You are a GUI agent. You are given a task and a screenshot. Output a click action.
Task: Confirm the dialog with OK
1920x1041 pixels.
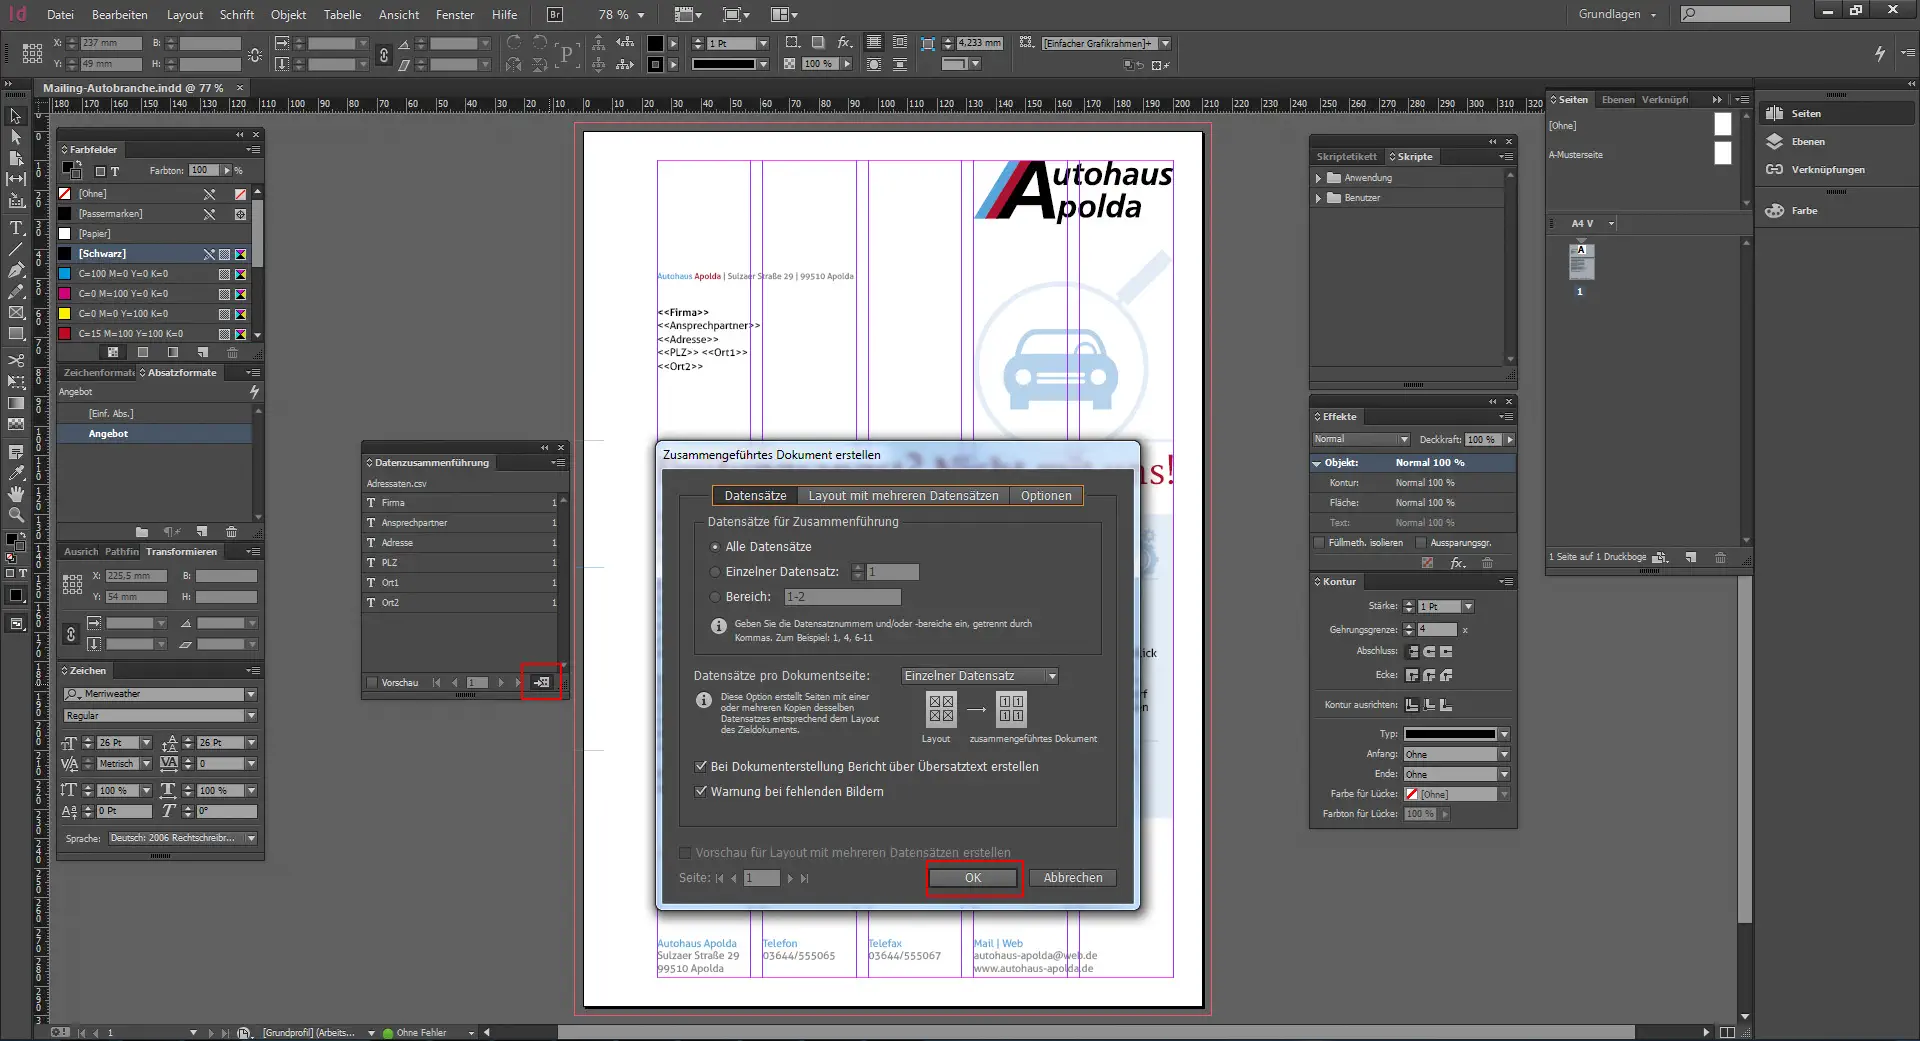click(x=972, y=878)
